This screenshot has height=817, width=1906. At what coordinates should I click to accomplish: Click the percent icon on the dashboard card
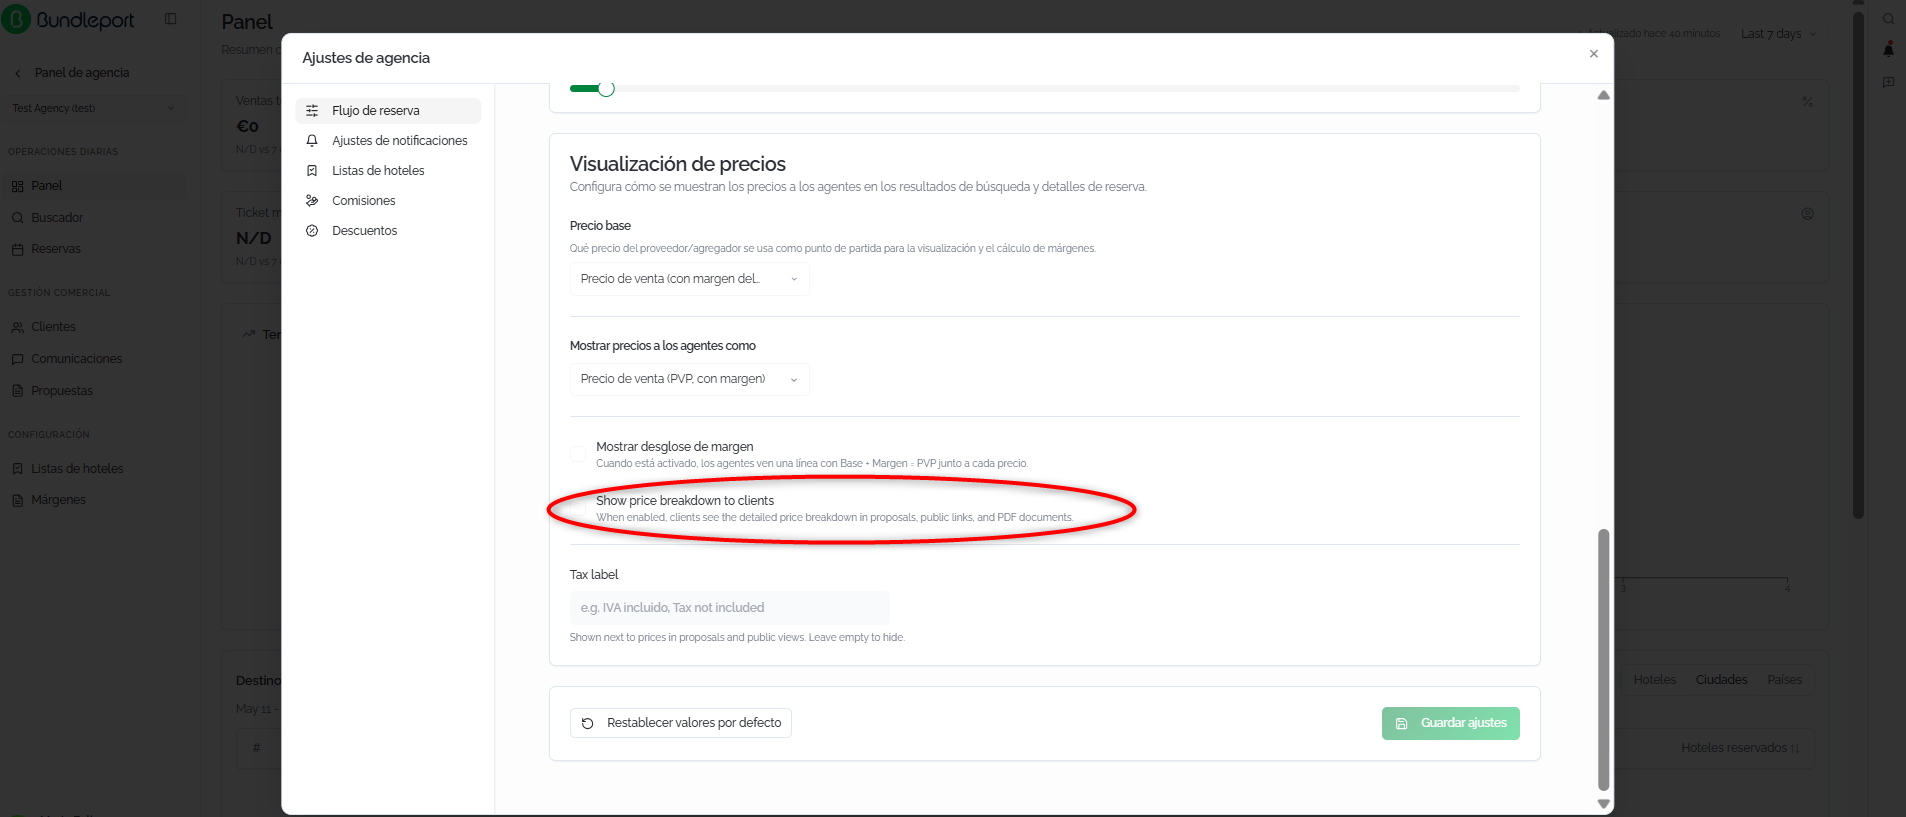[1808, 102]
